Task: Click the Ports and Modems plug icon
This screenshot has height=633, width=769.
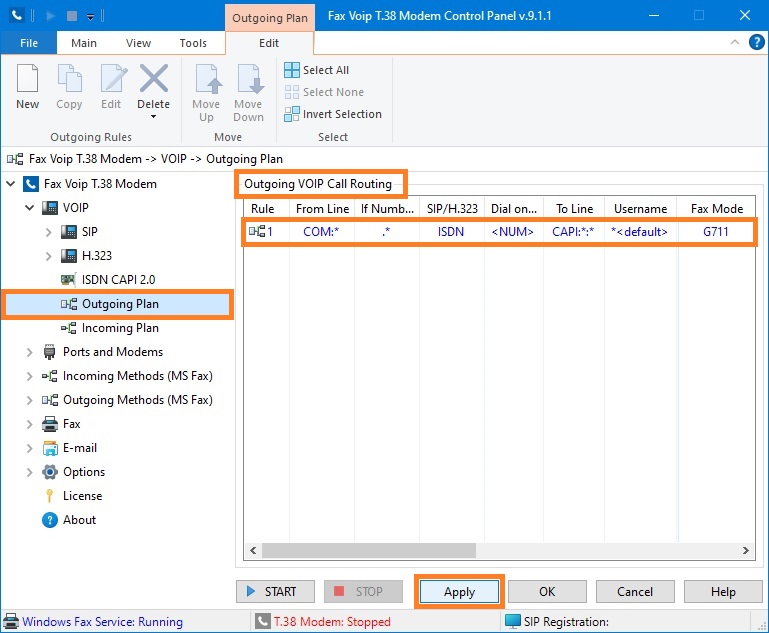Action: click(x=50, y=352)
